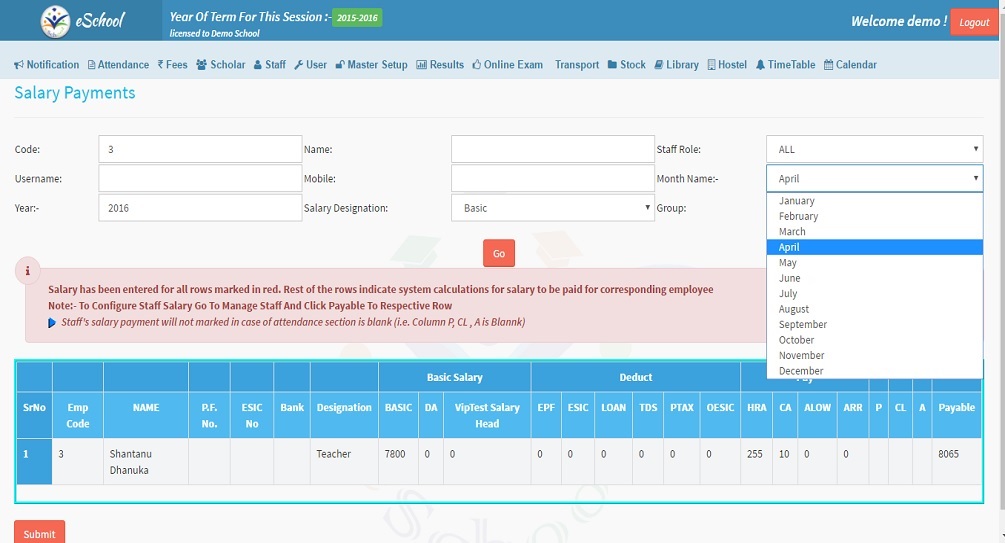Click the Logout button
1005x543 pixels.
(x=973, y=22)
